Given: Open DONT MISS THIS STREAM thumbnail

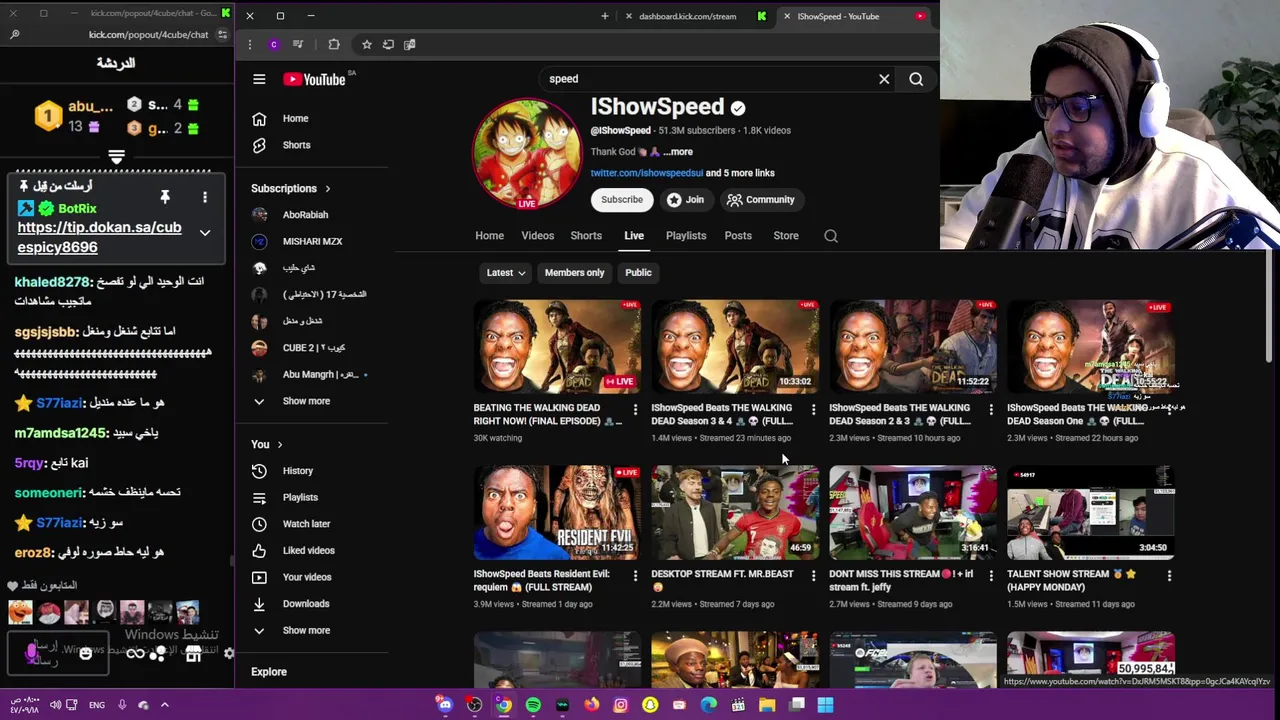Looking at the screenshot, I should 913,513.
